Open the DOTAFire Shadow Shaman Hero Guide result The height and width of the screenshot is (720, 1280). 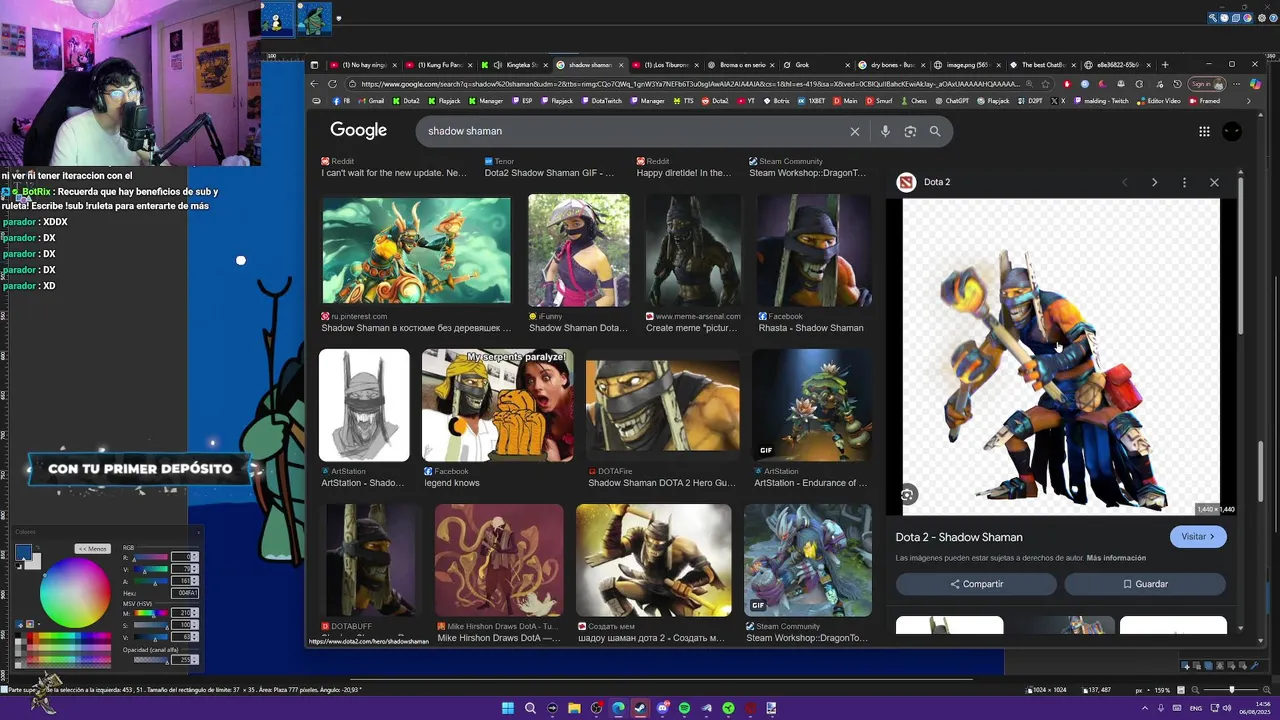click(x=662, y=405)
